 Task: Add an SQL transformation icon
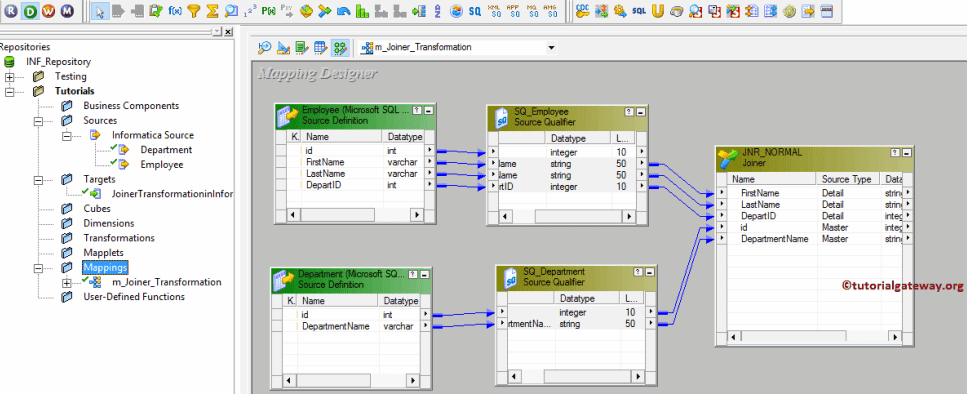point(639,10)
